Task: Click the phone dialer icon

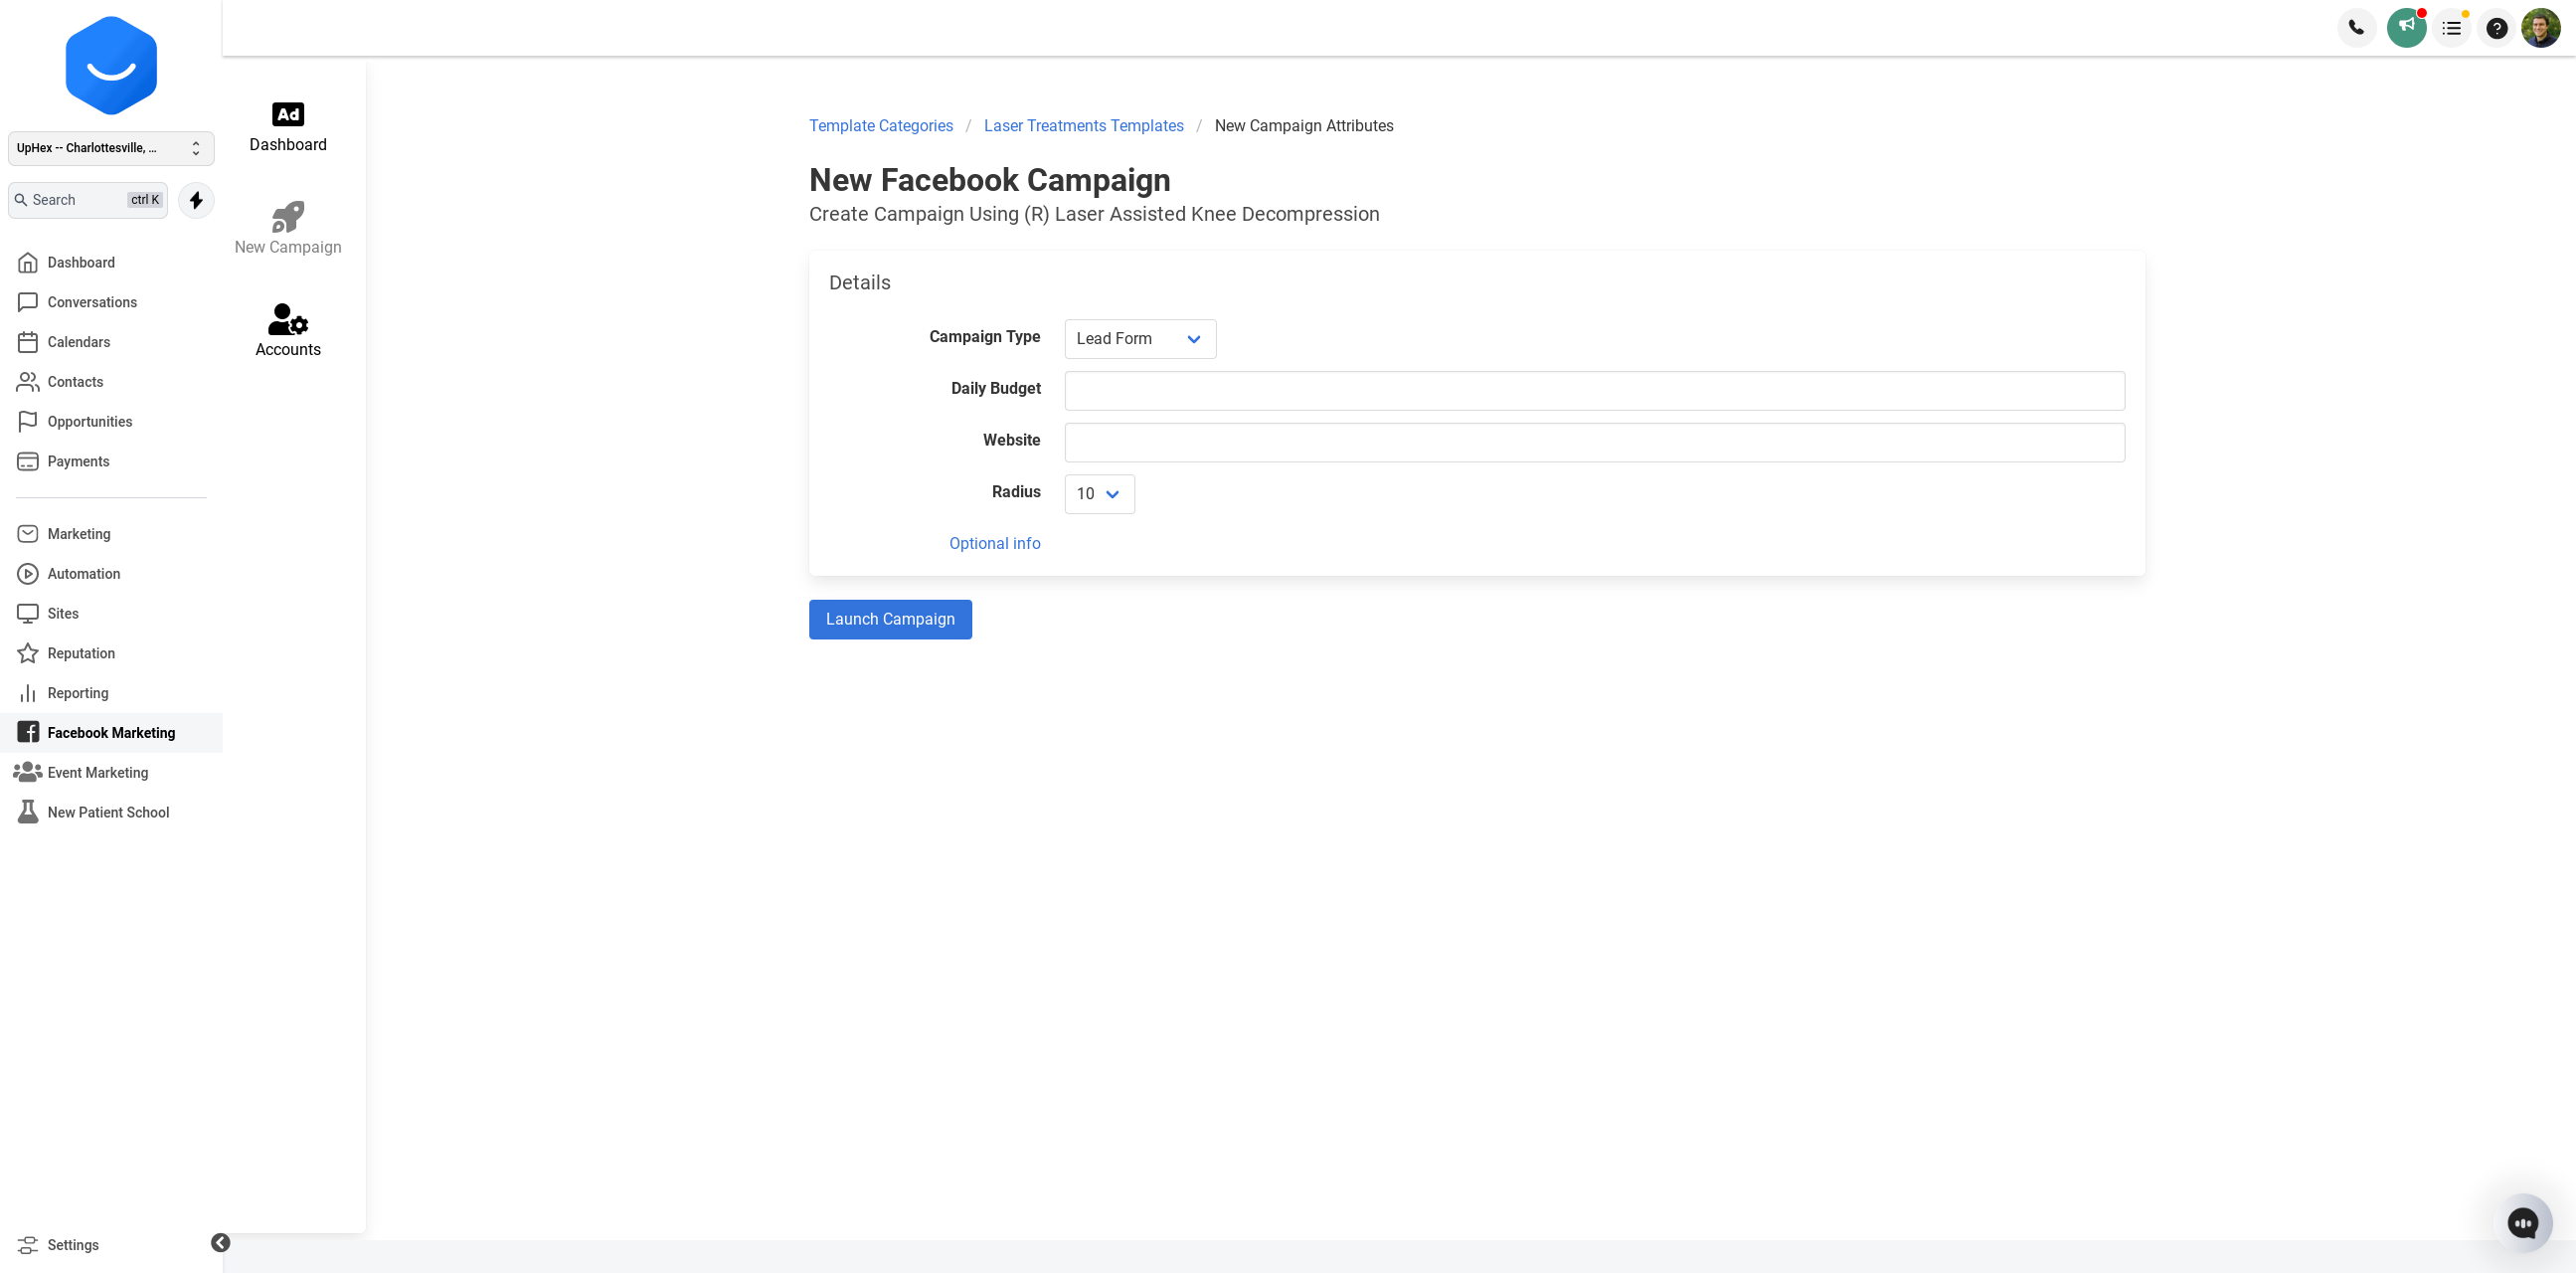Action: pos(2356,28)
